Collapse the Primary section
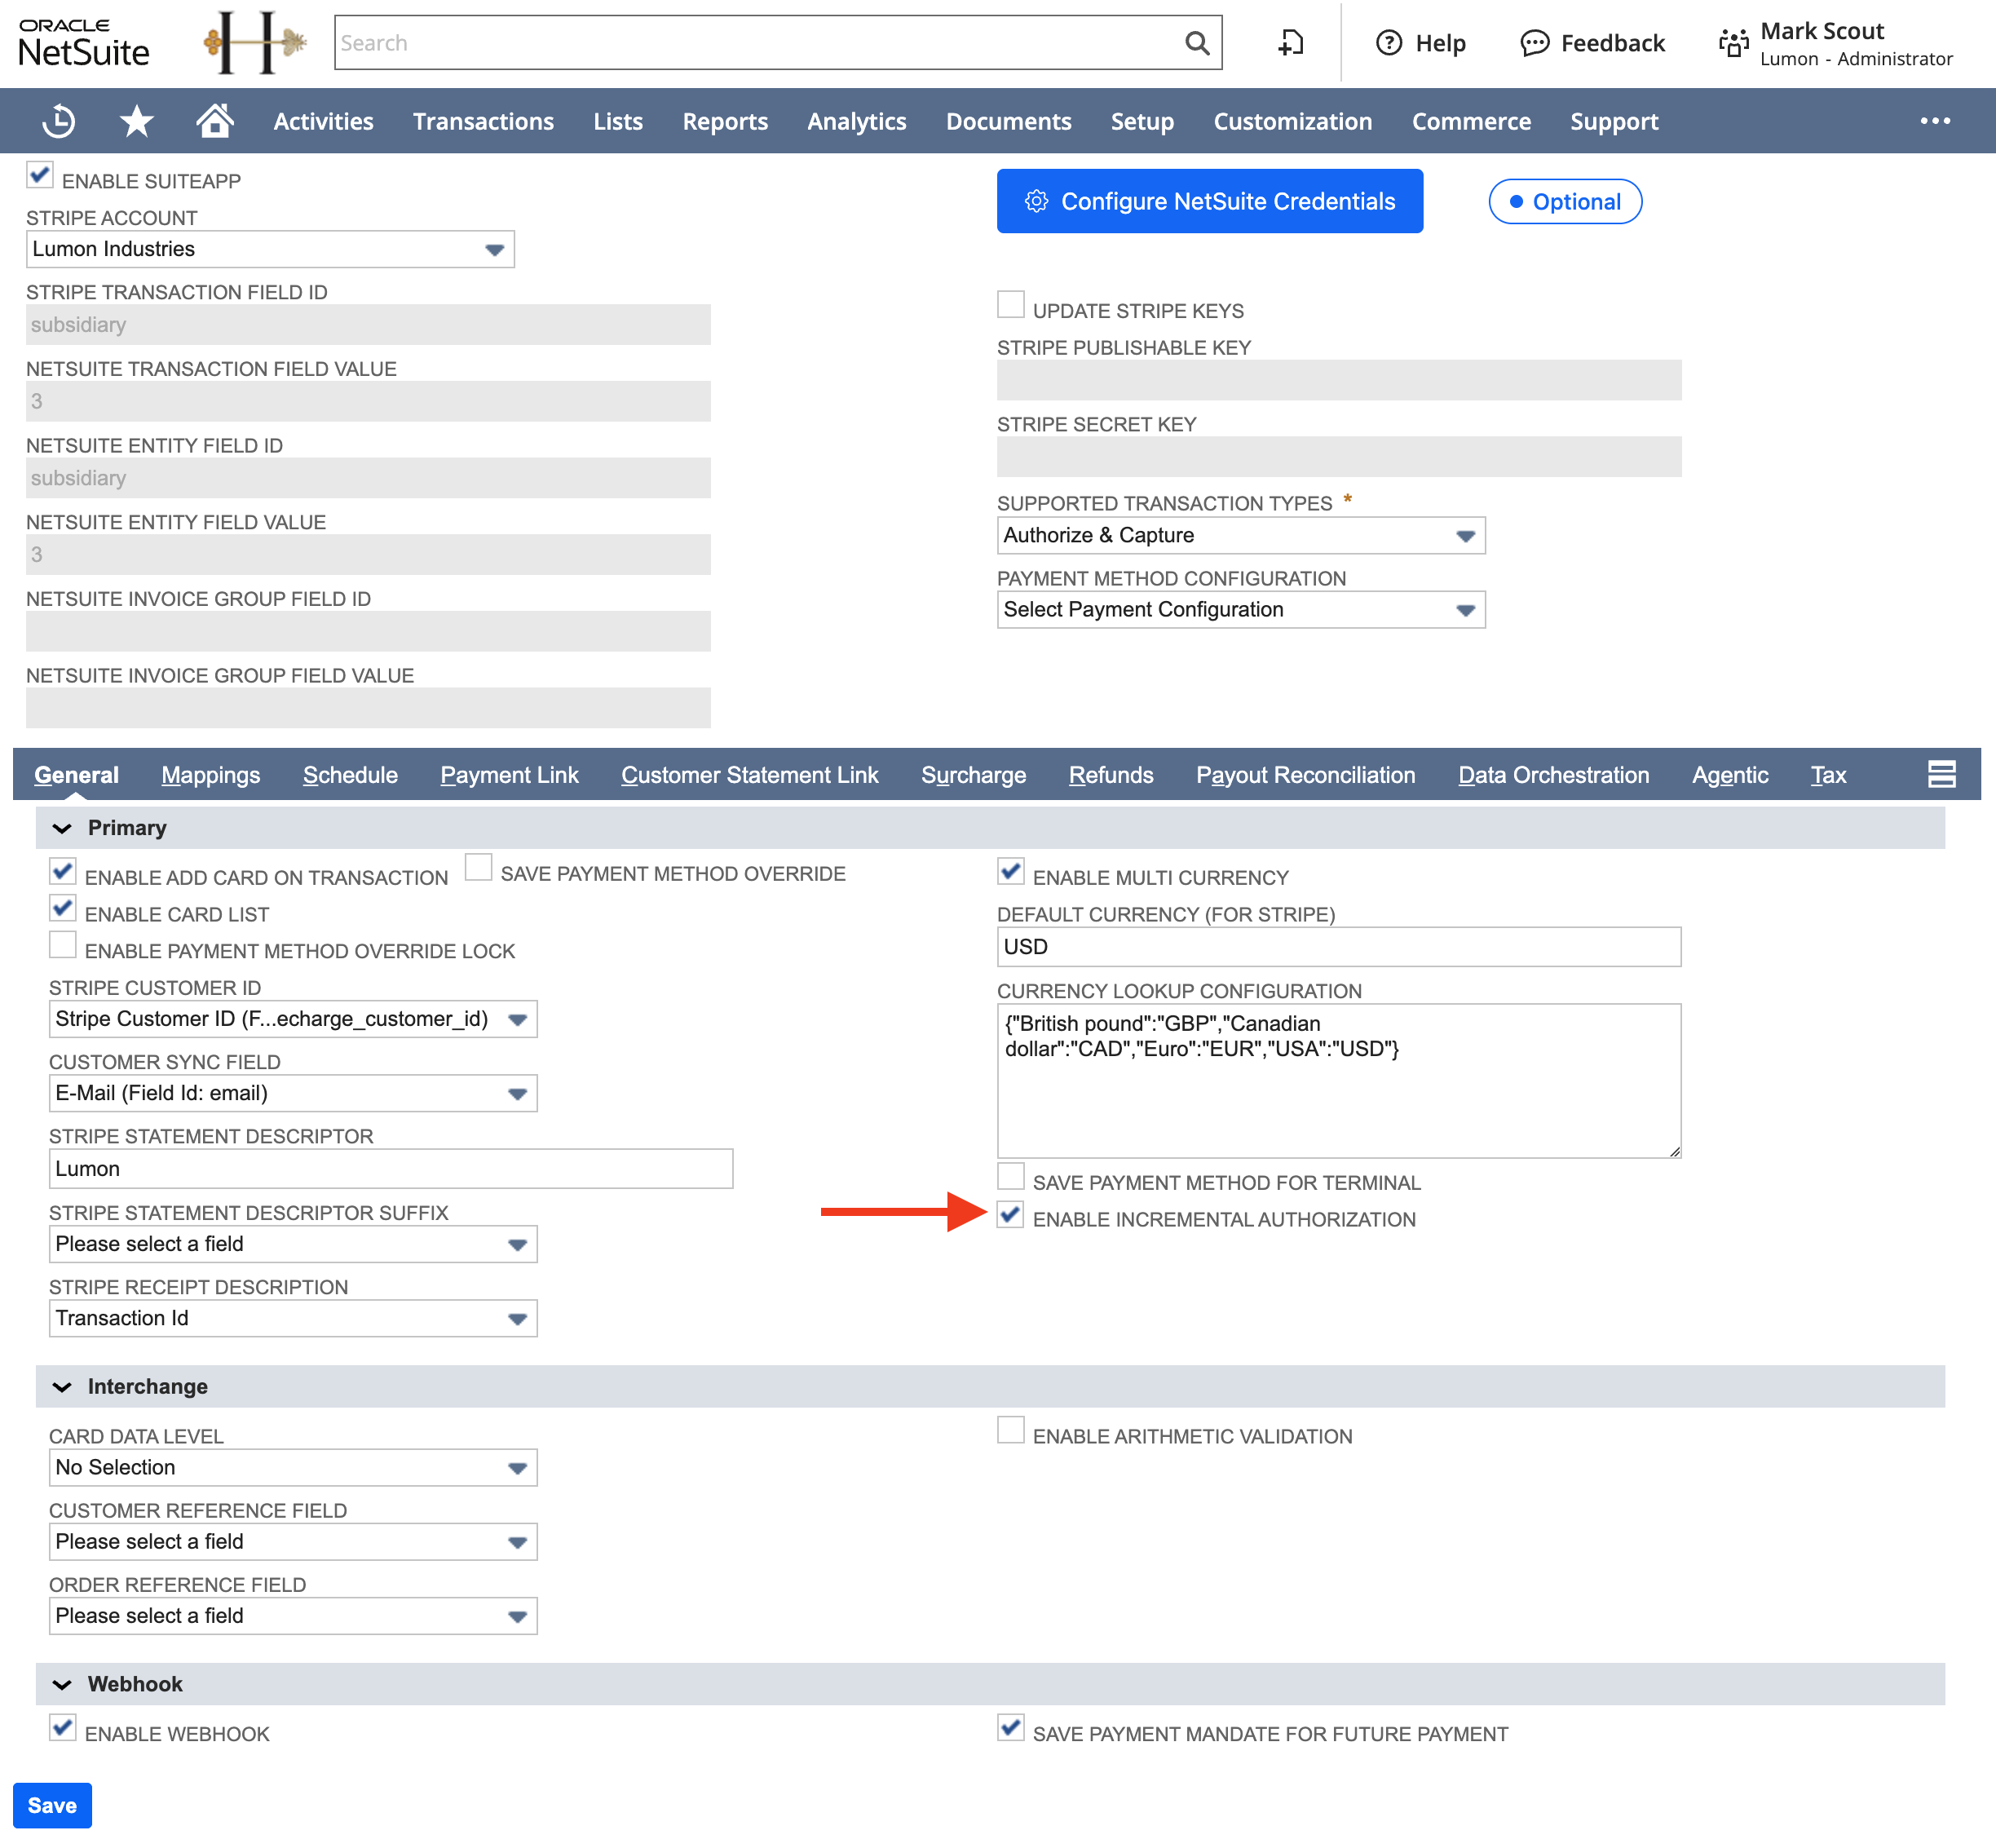The height and width of the screenshot is (1848, 1996). point(62,828)
